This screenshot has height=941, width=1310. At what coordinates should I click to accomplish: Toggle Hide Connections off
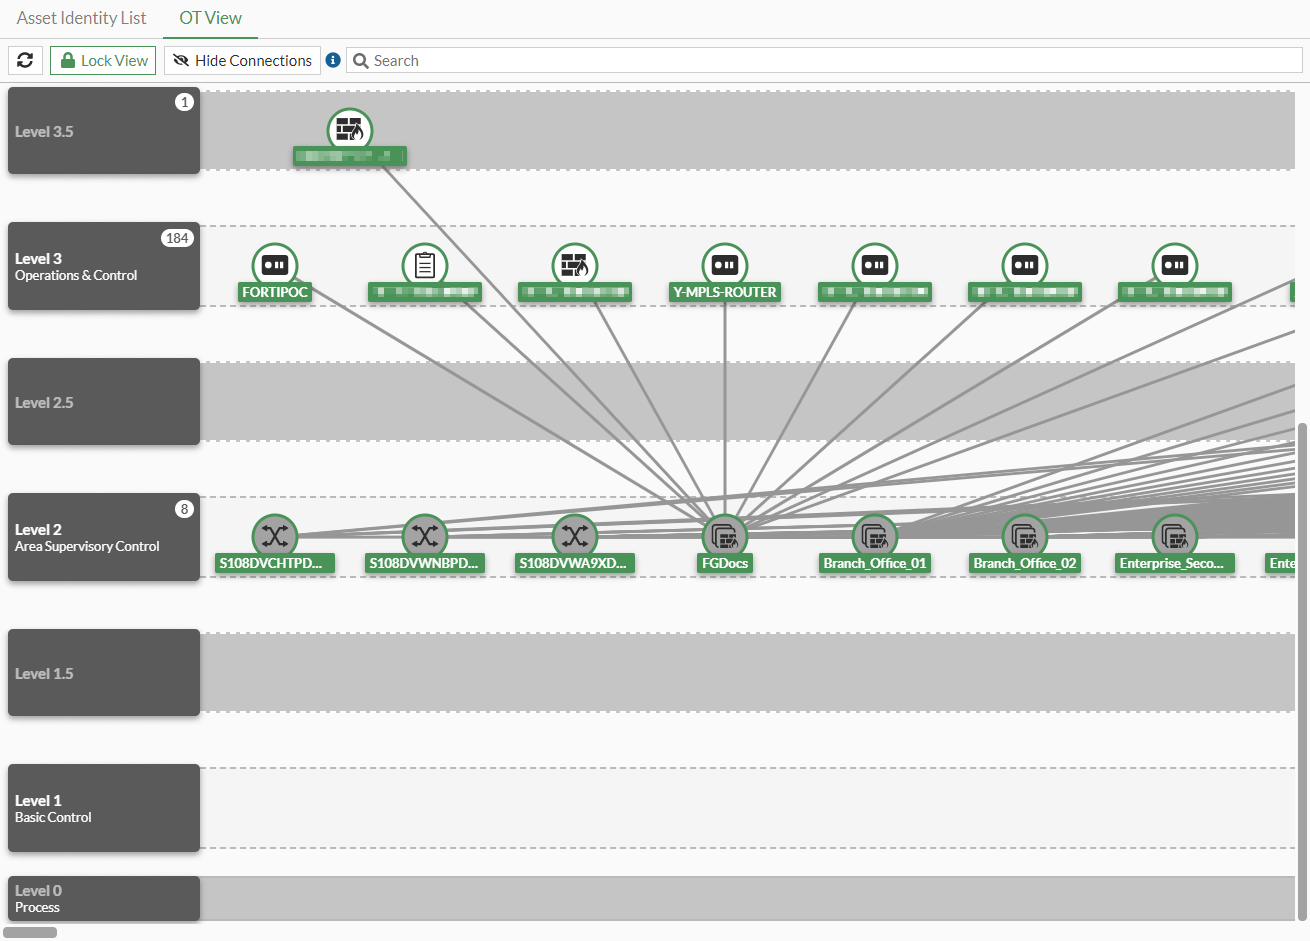[242, 60]
